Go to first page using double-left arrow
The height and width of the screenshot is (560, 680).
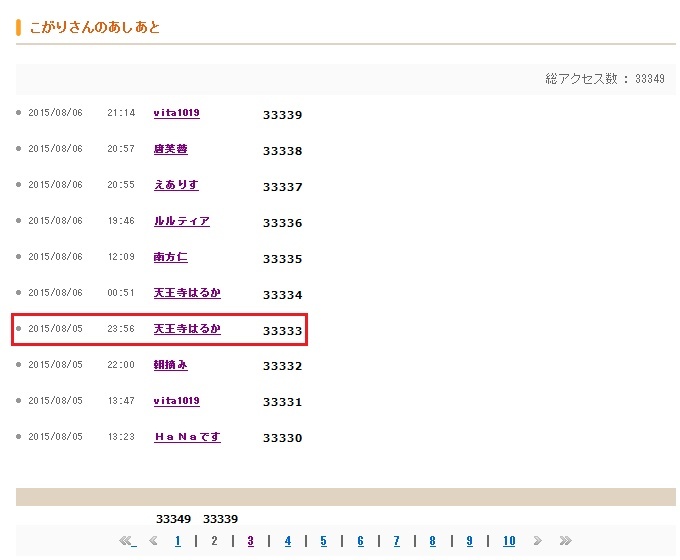coord(126,541)
